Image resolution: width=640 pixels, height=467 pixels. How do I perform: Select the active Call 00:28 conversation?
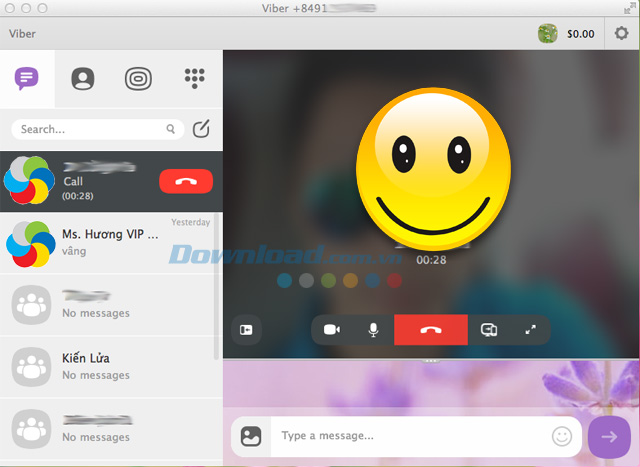[111, 182]
